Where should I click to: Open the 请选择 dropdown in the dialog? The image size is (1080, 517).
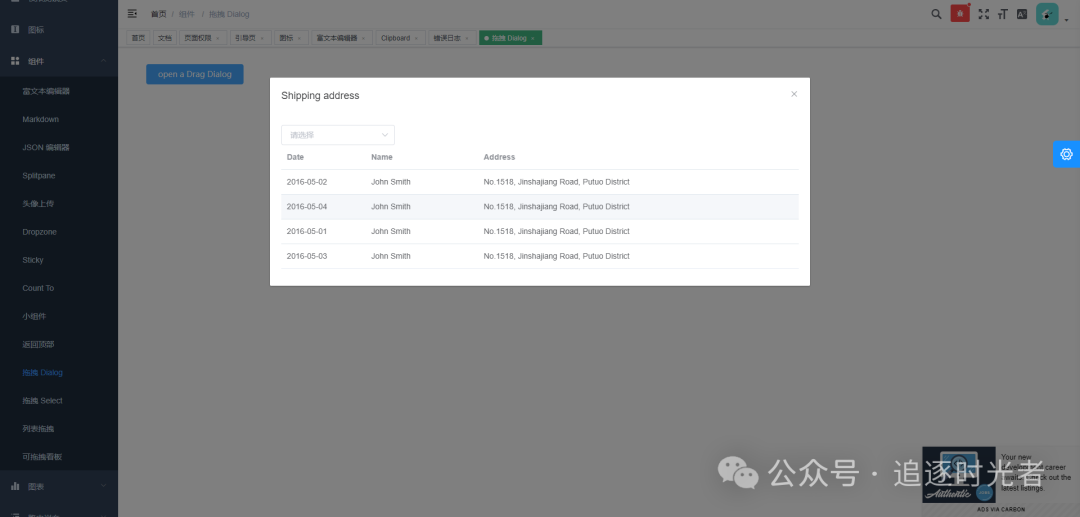[338, 135]
